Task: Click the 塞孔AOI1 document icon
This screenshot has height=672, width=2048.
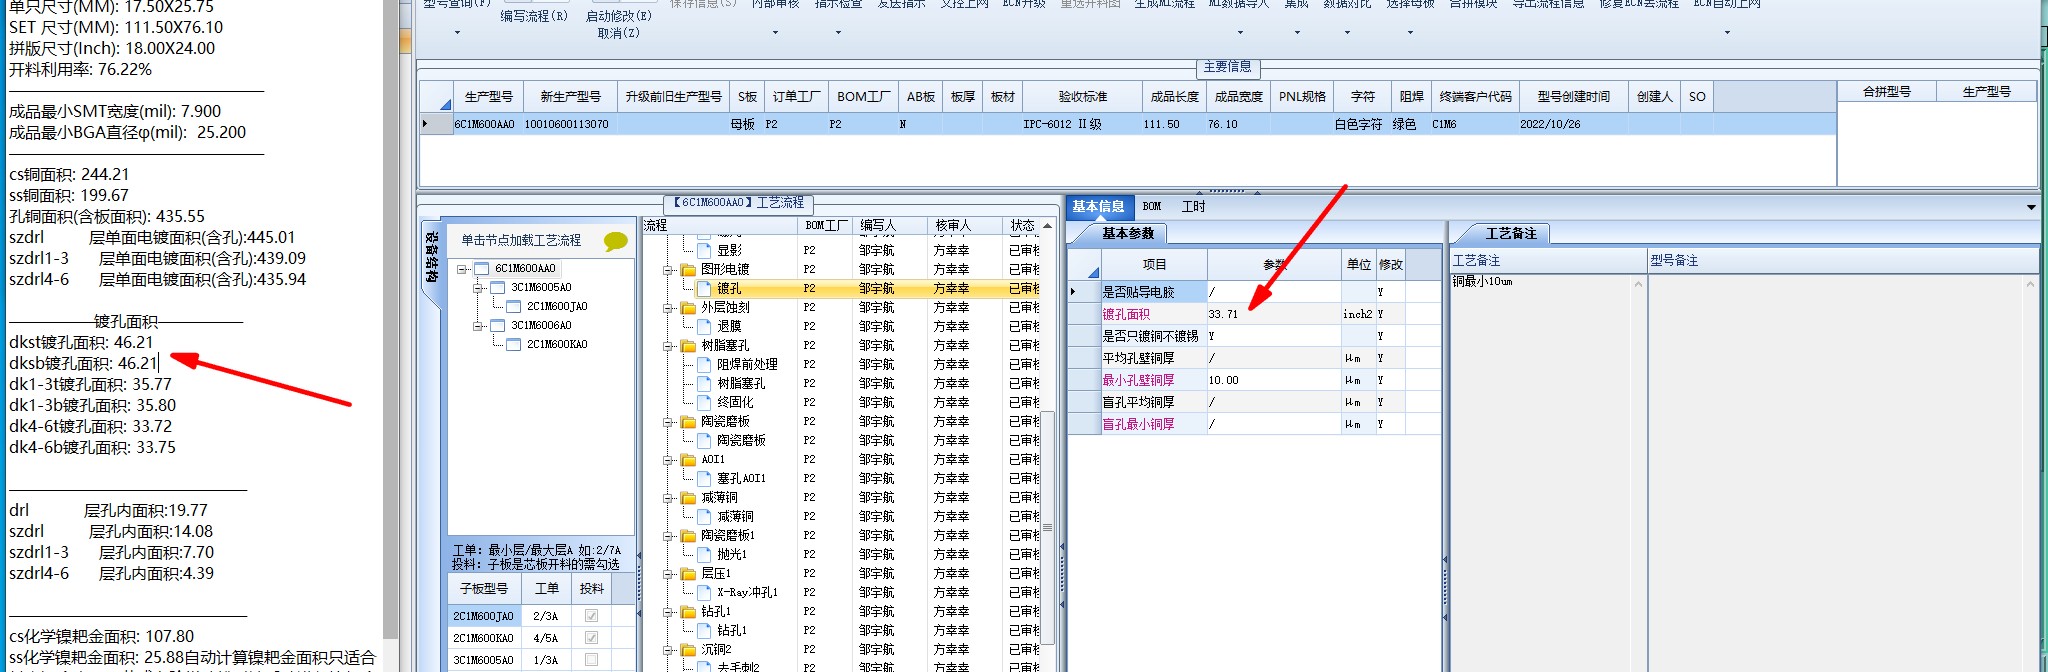Action: click(704, 478)
